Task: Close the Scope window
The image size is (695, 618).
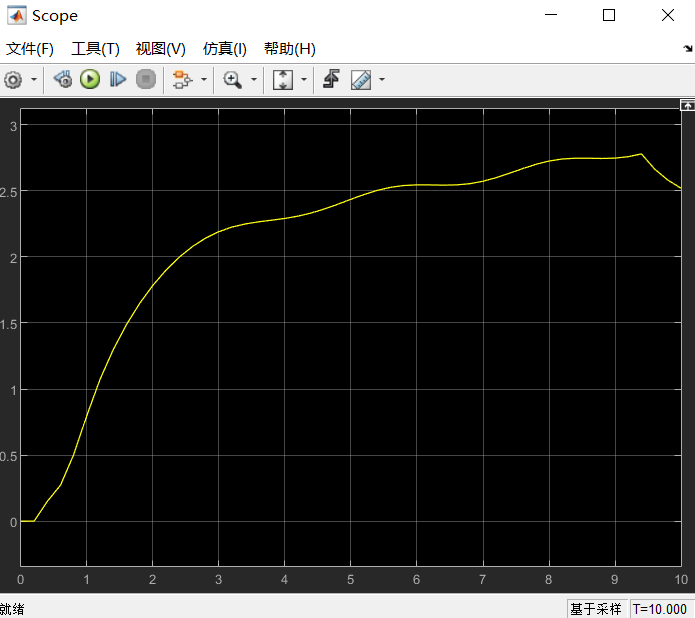Action: (x=668, y=15)
